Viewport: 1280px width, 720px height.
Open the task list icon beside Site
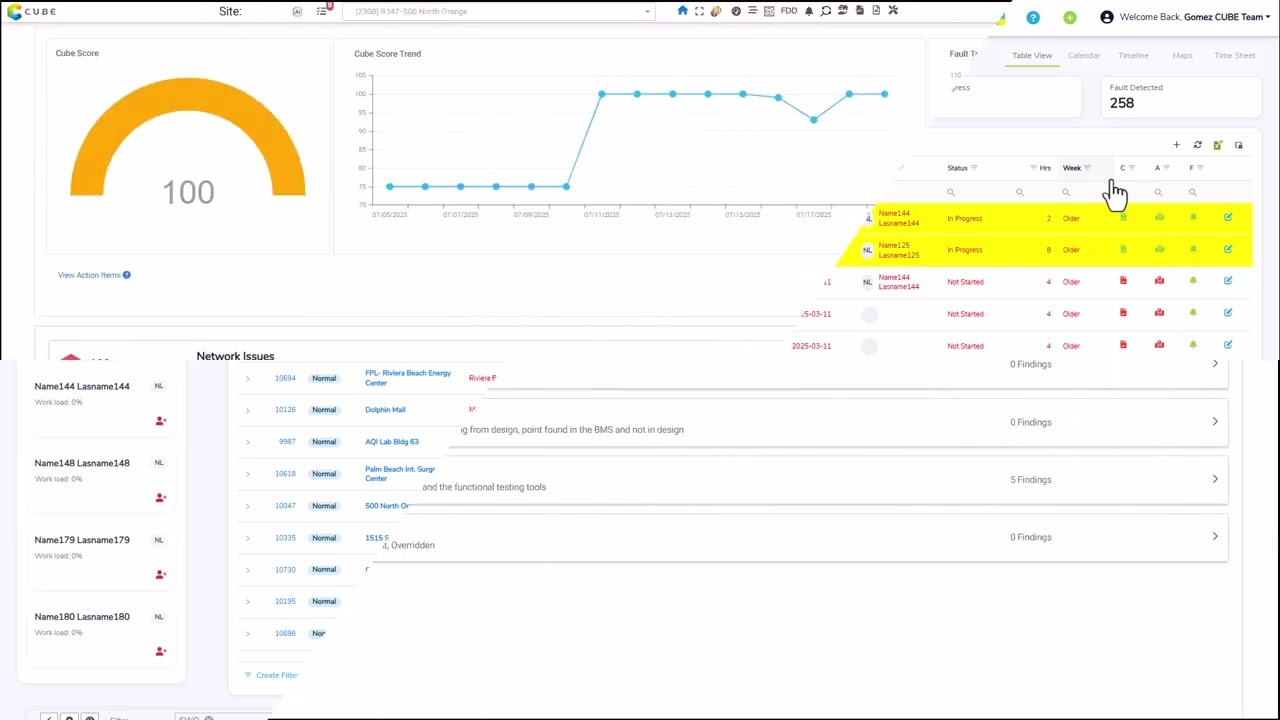tap(322, 11)
